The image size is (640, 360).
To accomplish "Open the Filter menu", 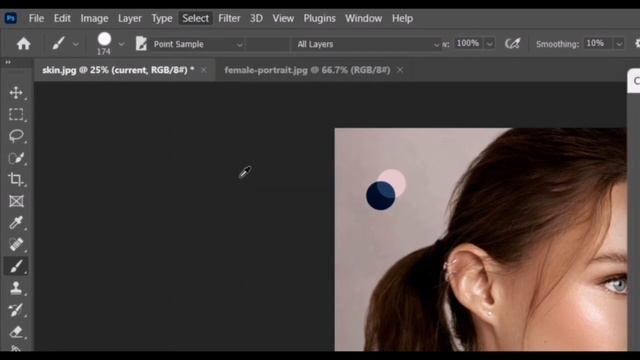I will click(x=229, y=18).
